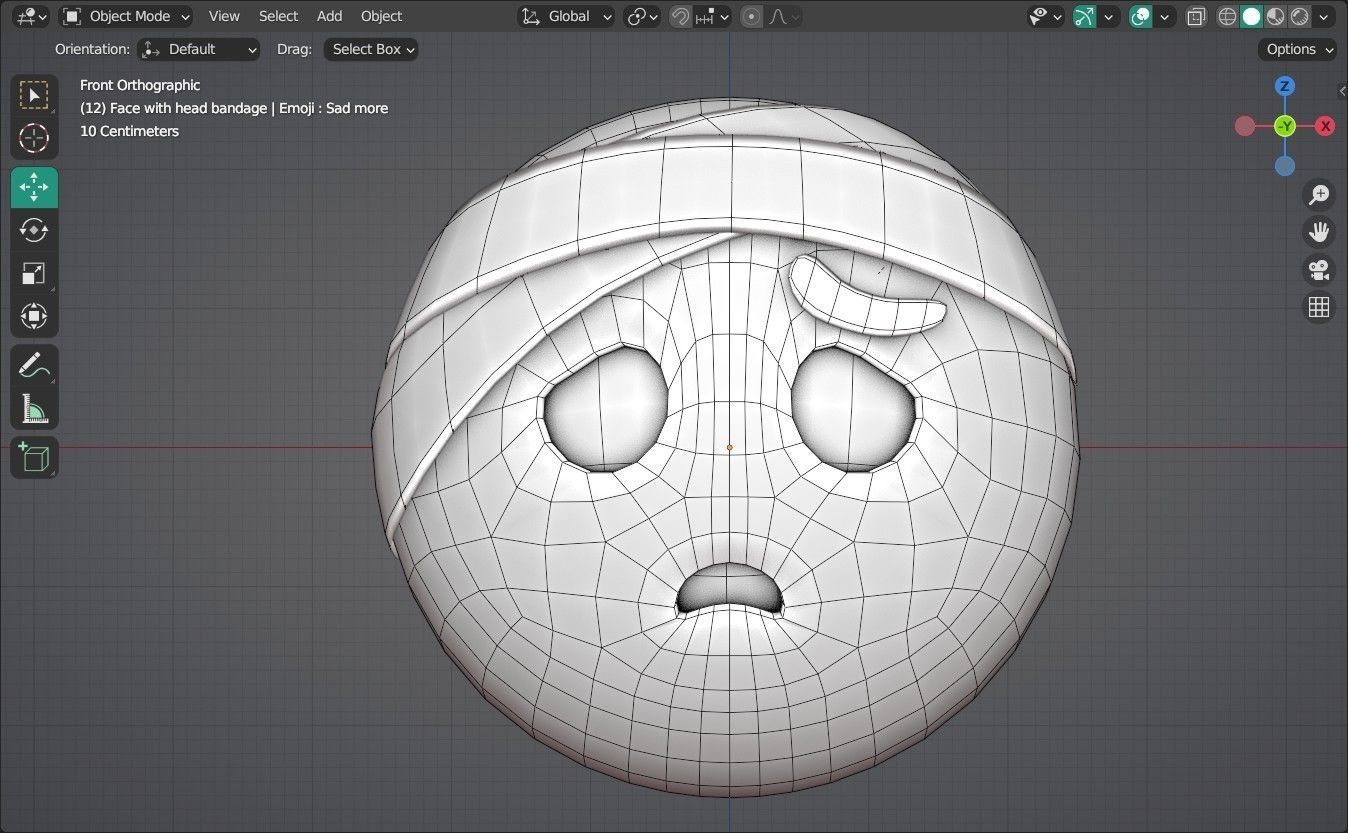1348x833 pixels.
Task: Open the Options popover
Action: click(x=1298, y=49)
